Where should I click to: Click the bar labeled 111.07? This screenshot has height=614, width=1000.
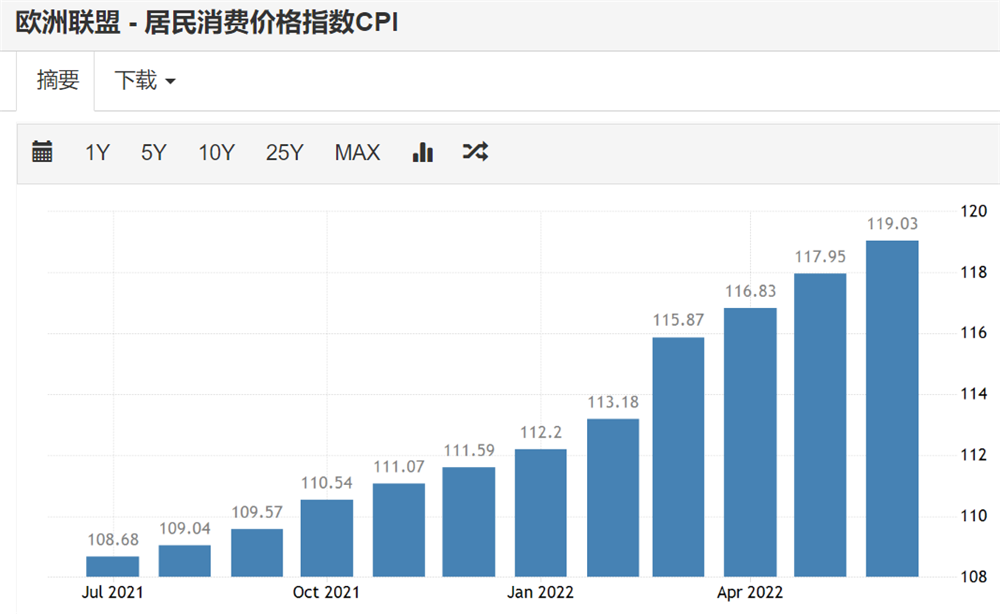click(399, 530)
